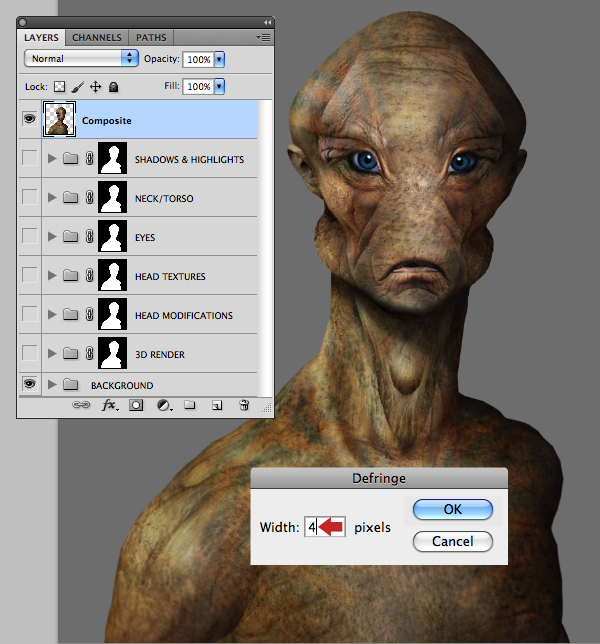This screenshot has width=600, height=644.
Task: Select the HEAD MODIFICATIONS group name
Action: tap(184, 315)
